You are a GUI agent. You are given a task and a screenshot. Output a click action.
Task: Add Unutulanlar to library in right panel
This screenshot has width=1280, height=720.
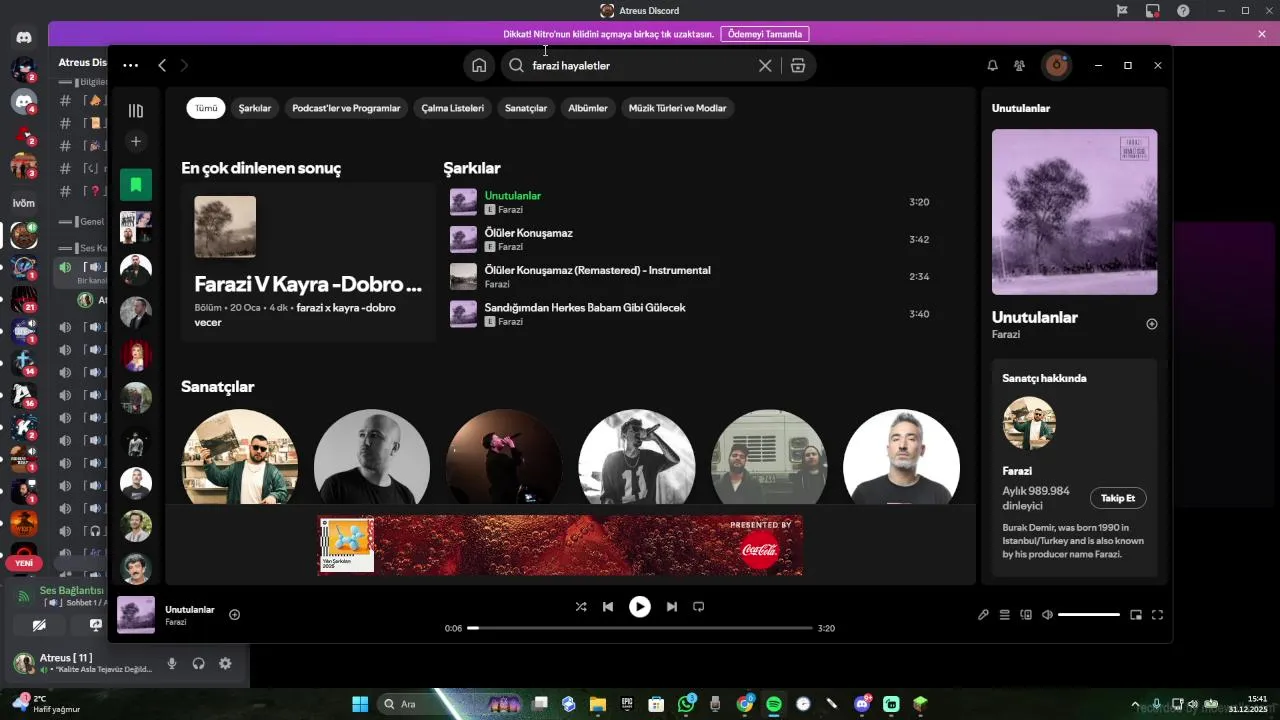tap(1152, 324)
